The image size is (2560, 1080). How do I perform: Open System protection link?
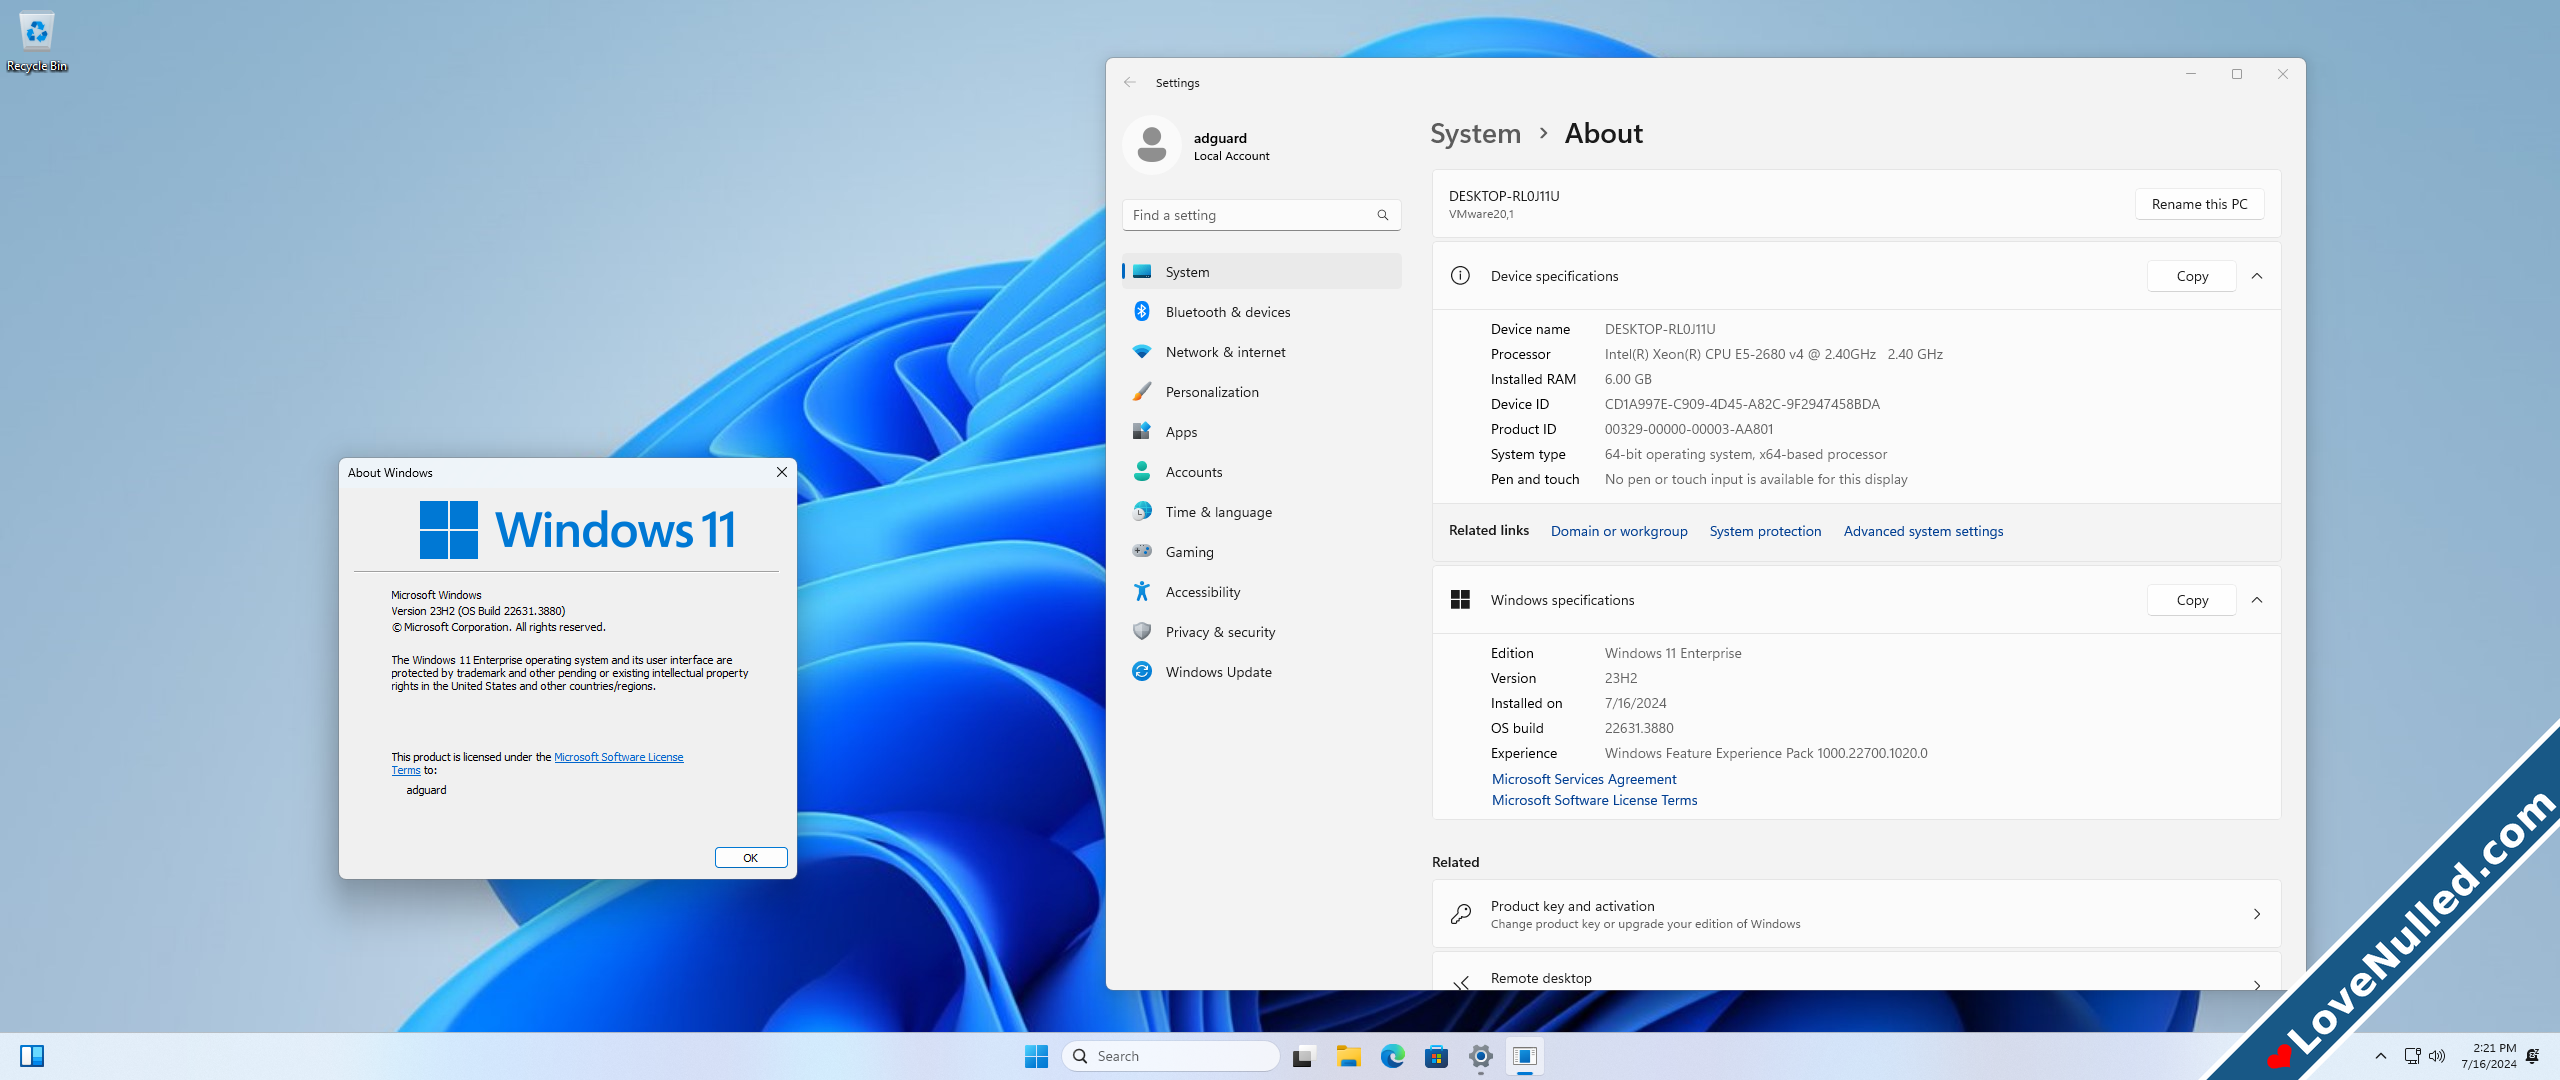pos(1765,531)
